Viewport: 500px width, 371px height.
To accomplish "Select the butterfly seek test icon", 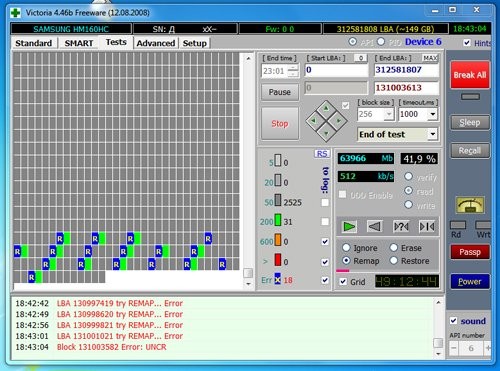I will click(427, 227).
